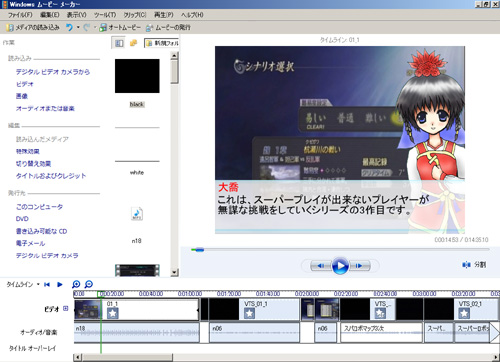Click the collection pane scroll down arrow

174,272
